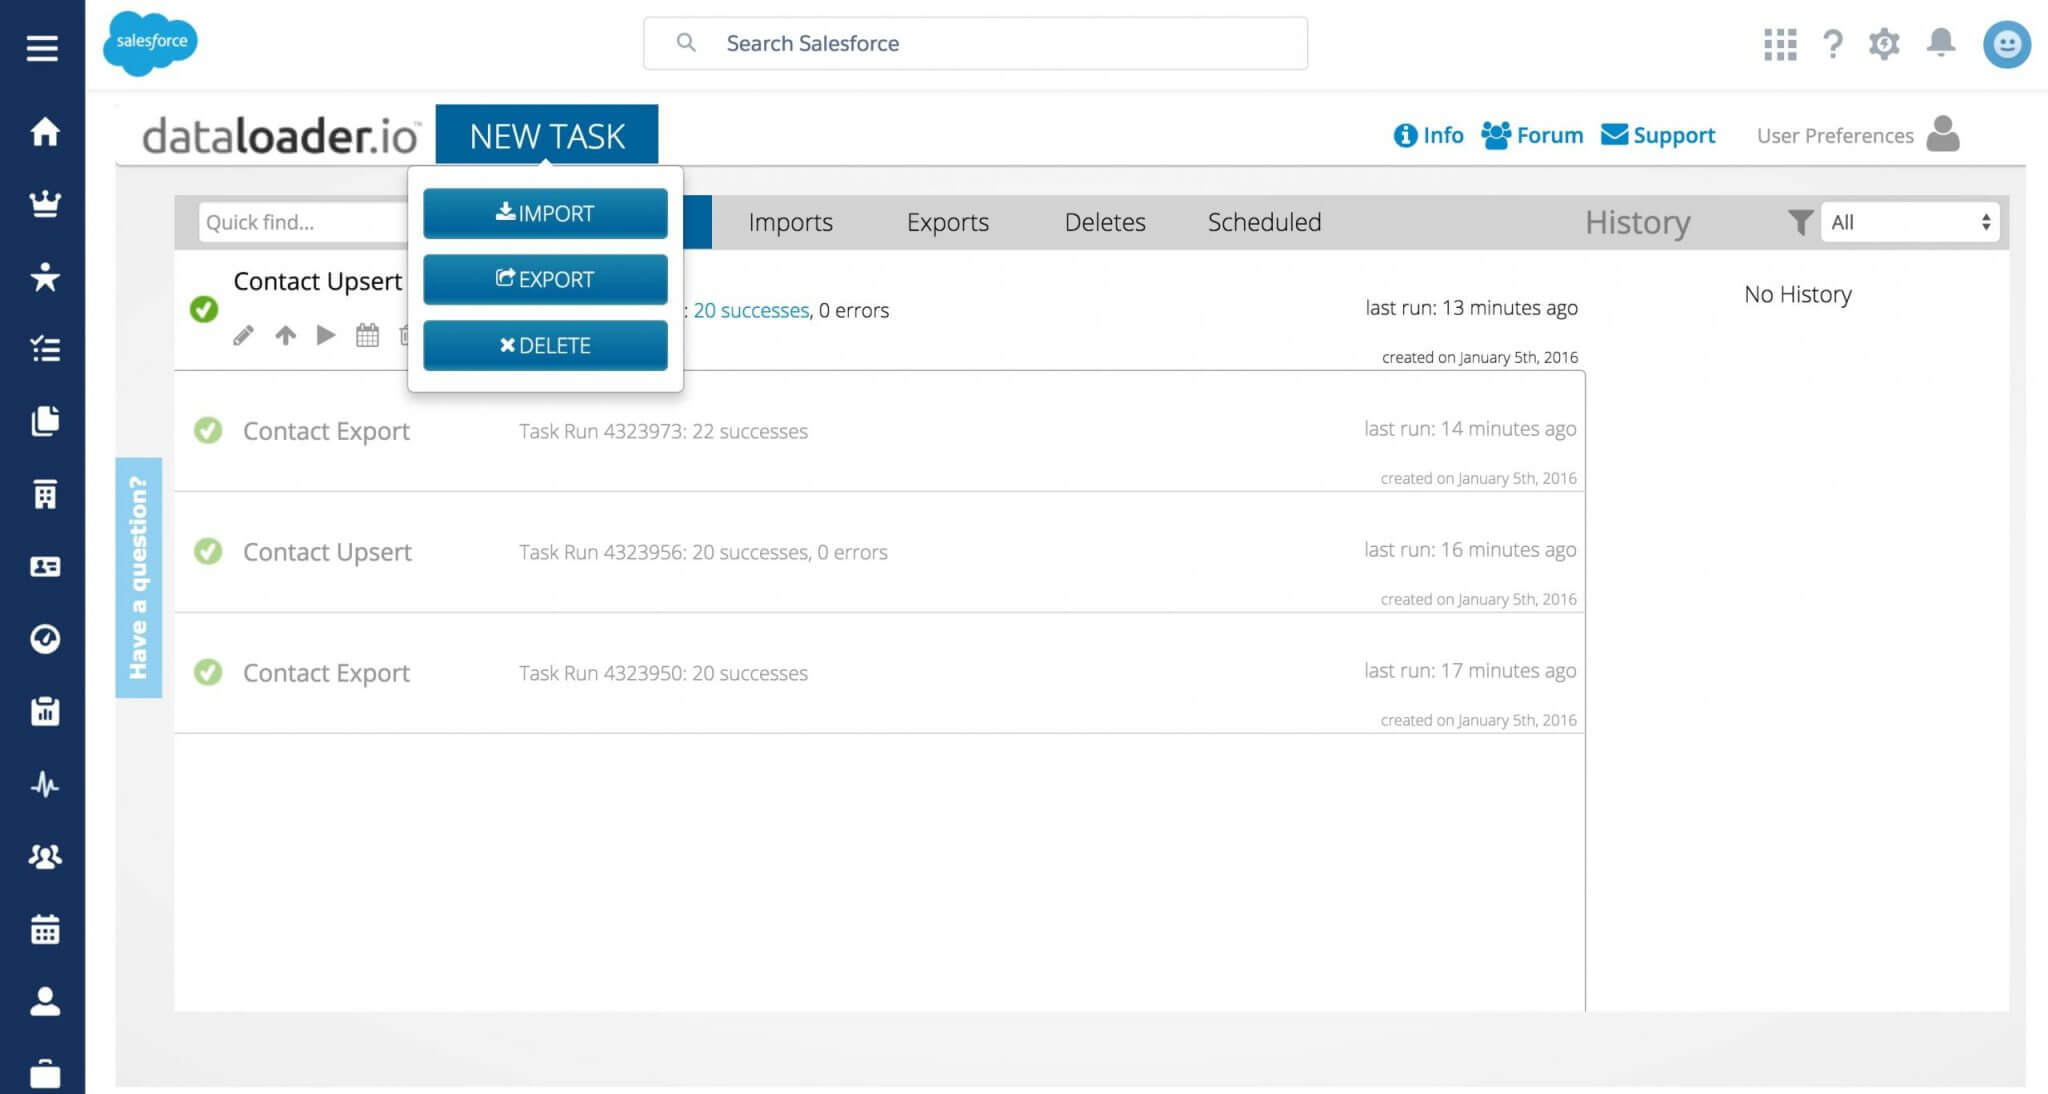
Task: Click the filter funnel icon
Action: click(x=1799, y=222)
